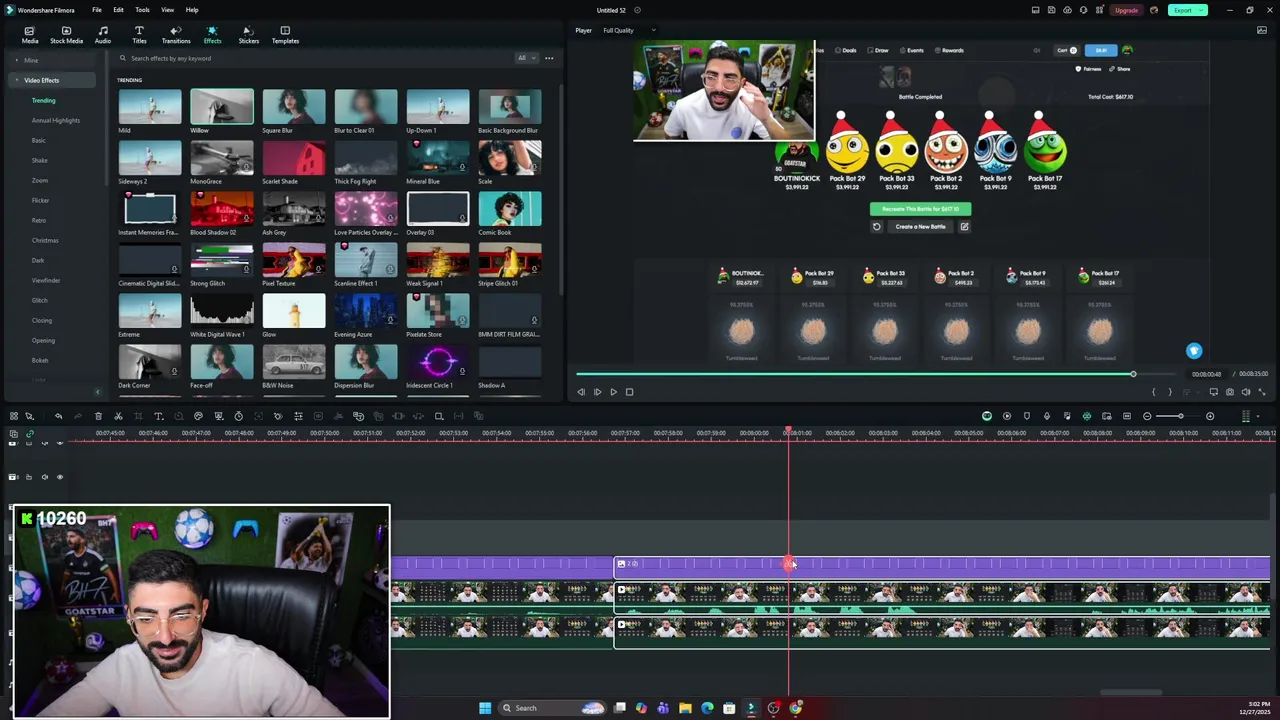Click the add track icon
The height and width of the screenshot is (720, 1280).
point(13,434)
